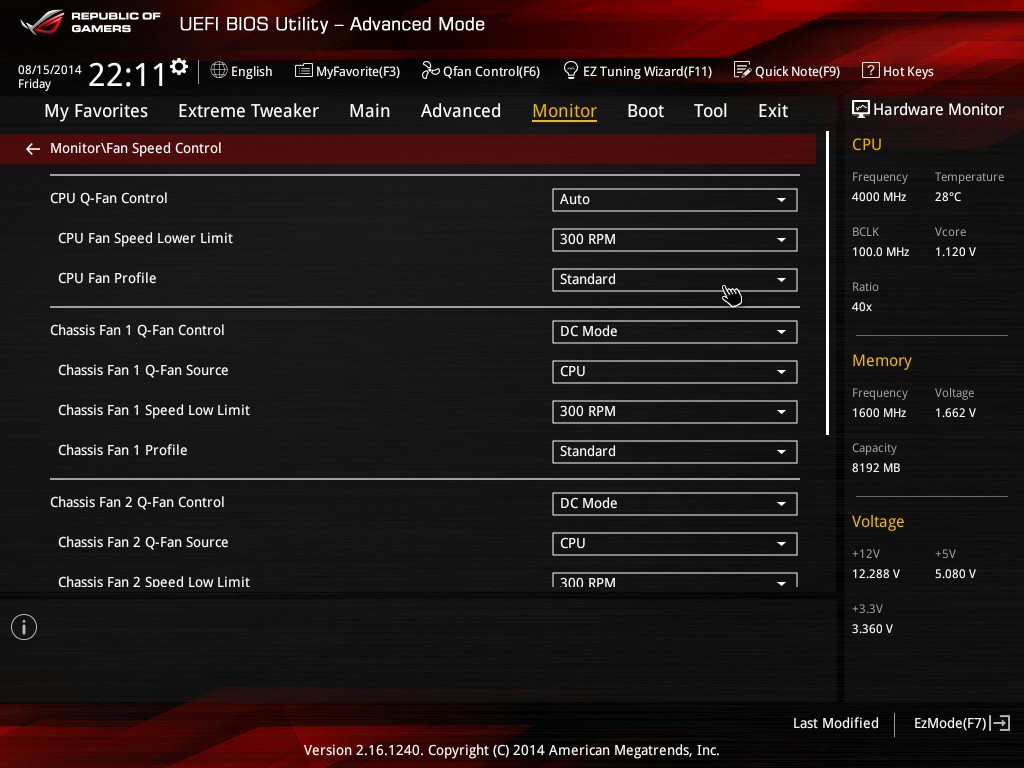Click the Hardware Monitor title
The image size is (1024, 768).
pos(938,110)
